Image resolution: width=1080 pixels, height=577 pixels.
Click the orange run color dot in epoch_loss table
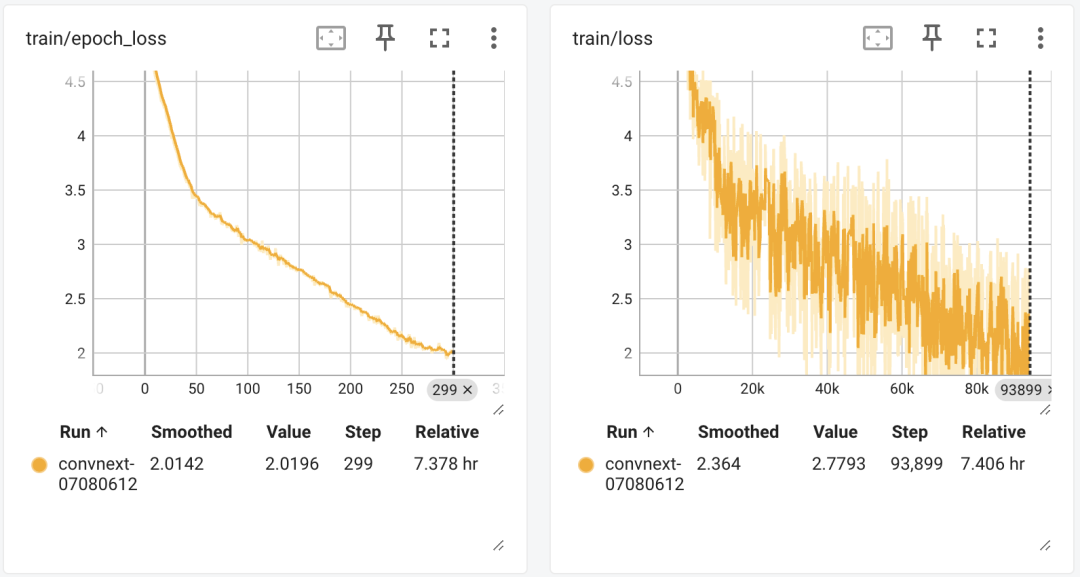tap(39, 465)
